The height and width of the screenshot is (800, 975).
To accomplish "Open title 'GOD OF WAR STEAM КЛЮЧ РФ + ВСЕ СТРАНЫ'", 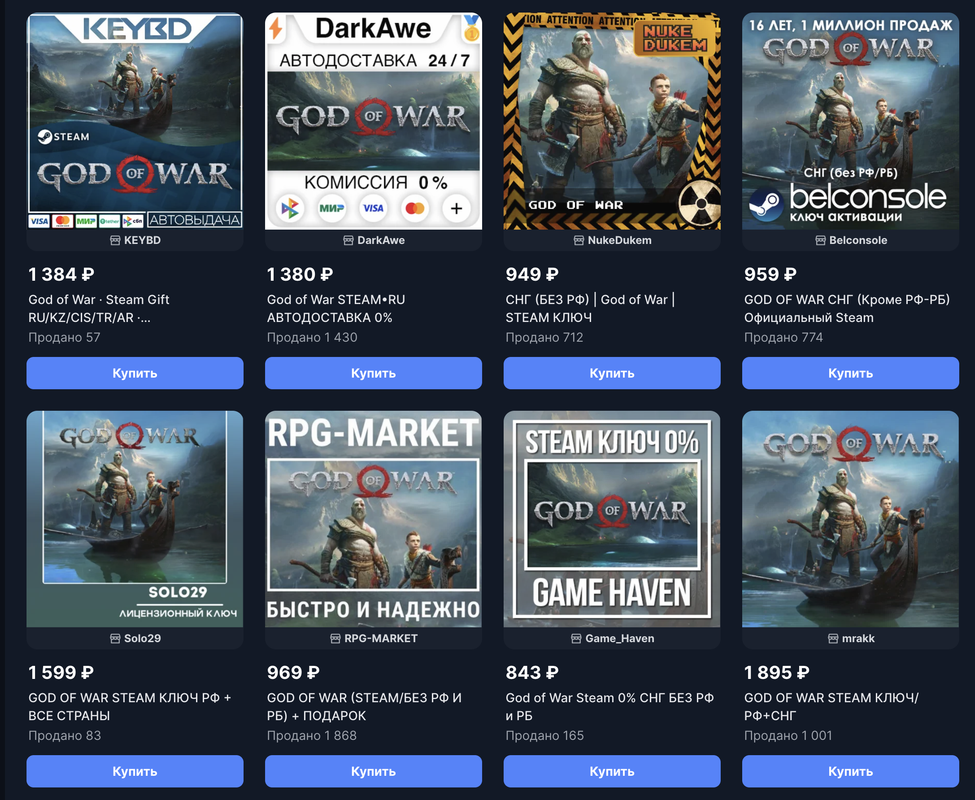I will (x=129, y=707).
